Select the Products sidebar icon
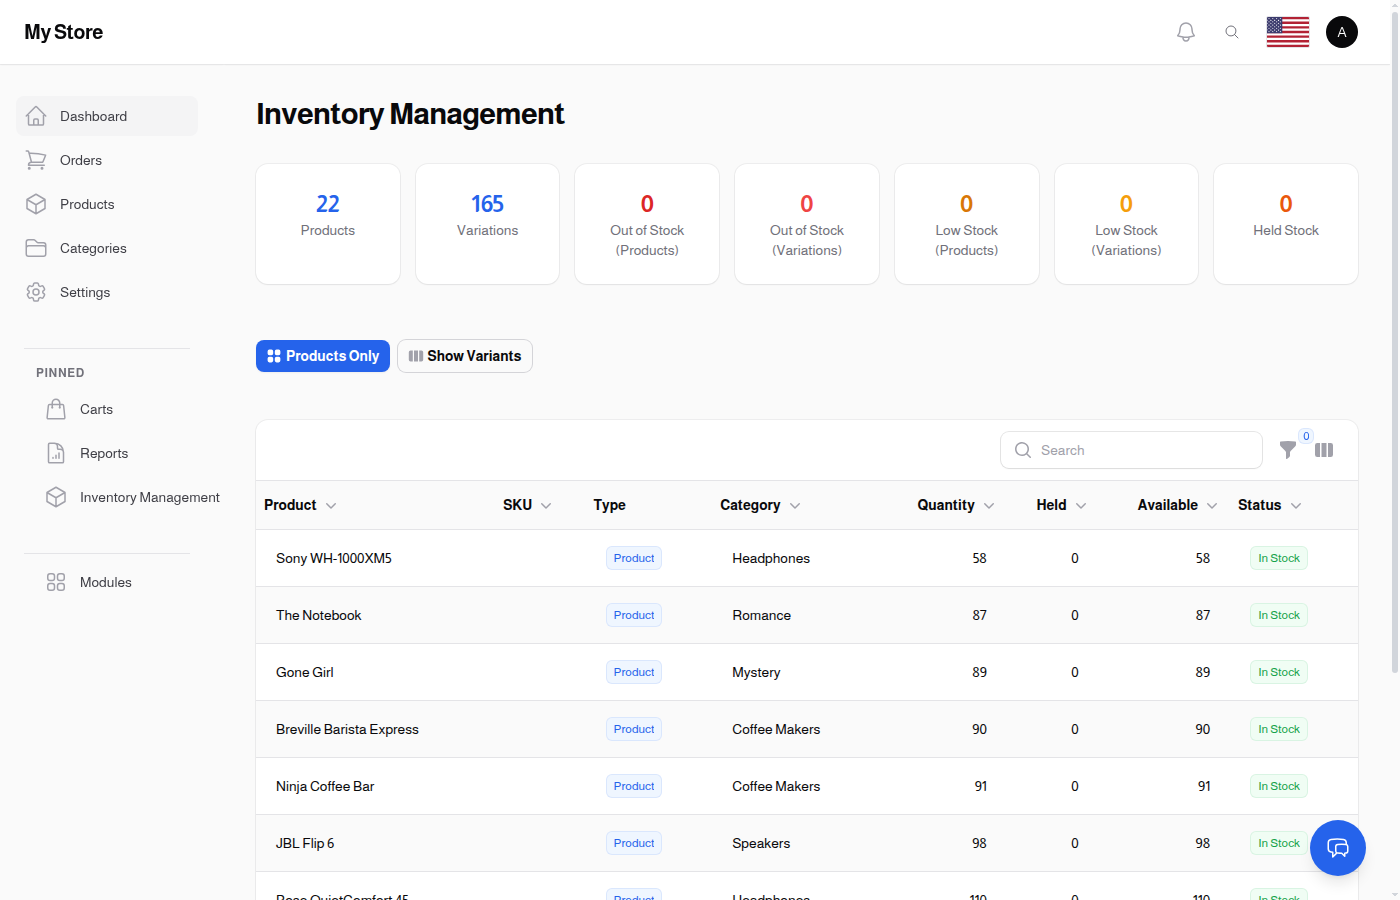Screen dimensions: 1400x900 pyautogui.click(x=35, y=204)
